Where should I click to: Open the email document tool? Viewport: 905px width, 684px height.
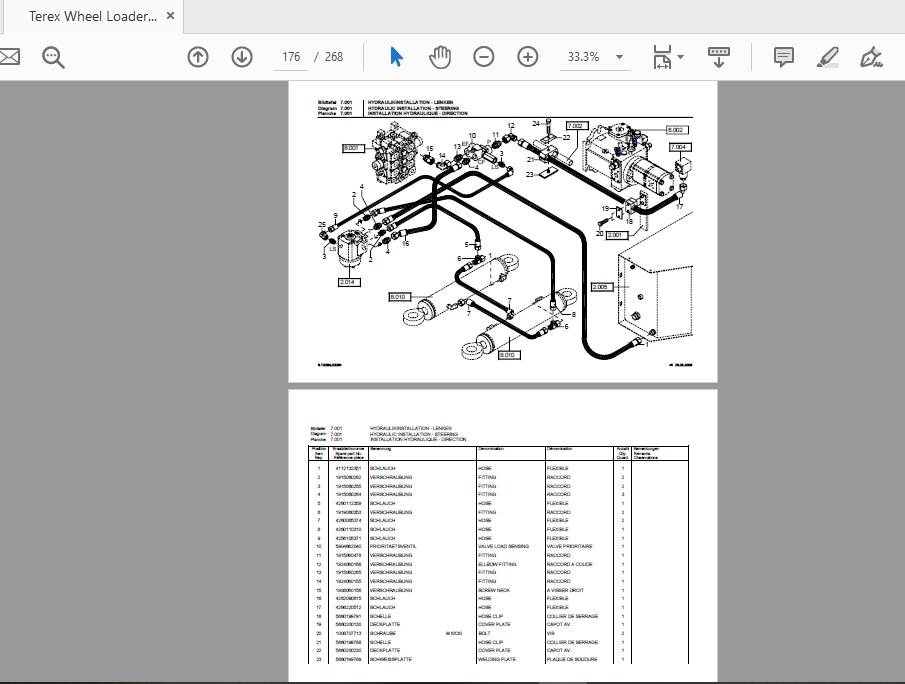[x=10, y=57]
